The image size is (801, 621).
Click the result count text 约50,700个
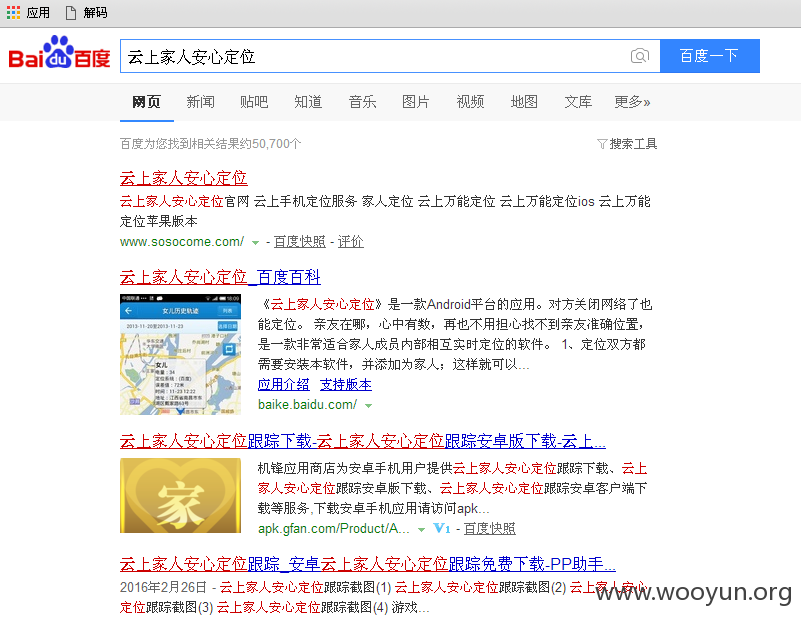pos(270,144)
